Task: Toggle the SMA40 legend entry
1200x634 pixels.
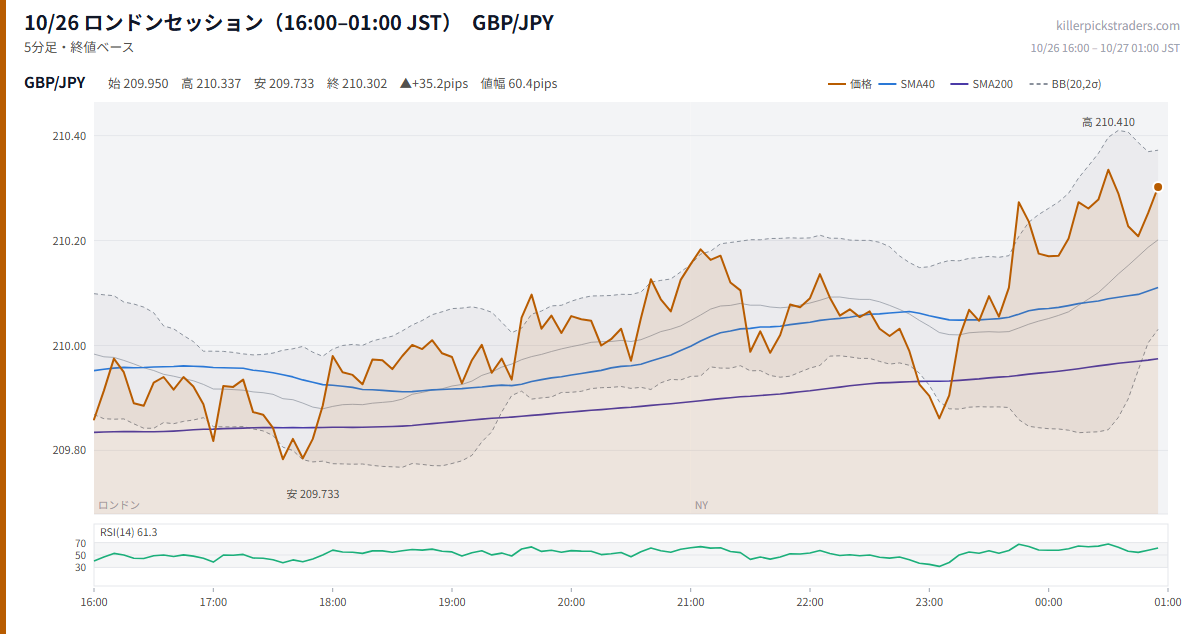Action: point(907,84)
